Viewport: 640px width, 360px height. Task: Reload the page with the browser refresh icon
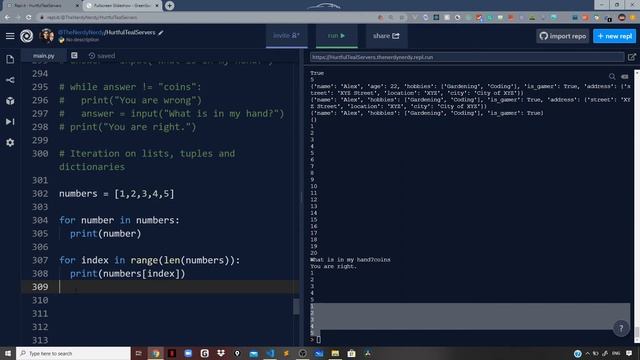pyautogui.click(x=28, y=18)
